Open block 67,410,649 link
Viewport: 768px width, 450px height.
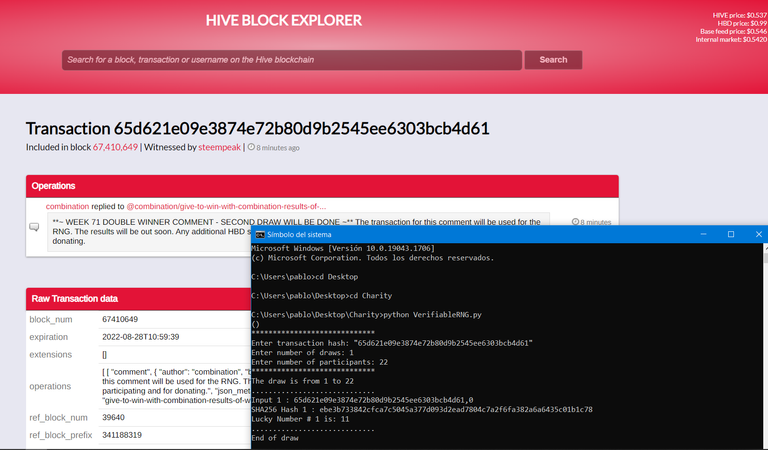115,147
